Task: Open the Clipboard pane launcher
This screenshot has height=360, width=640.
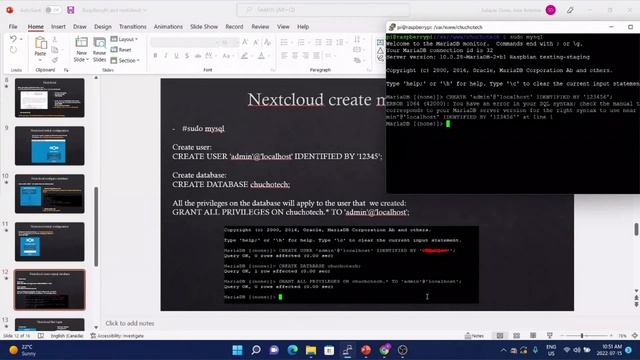Action: [66, 70]
